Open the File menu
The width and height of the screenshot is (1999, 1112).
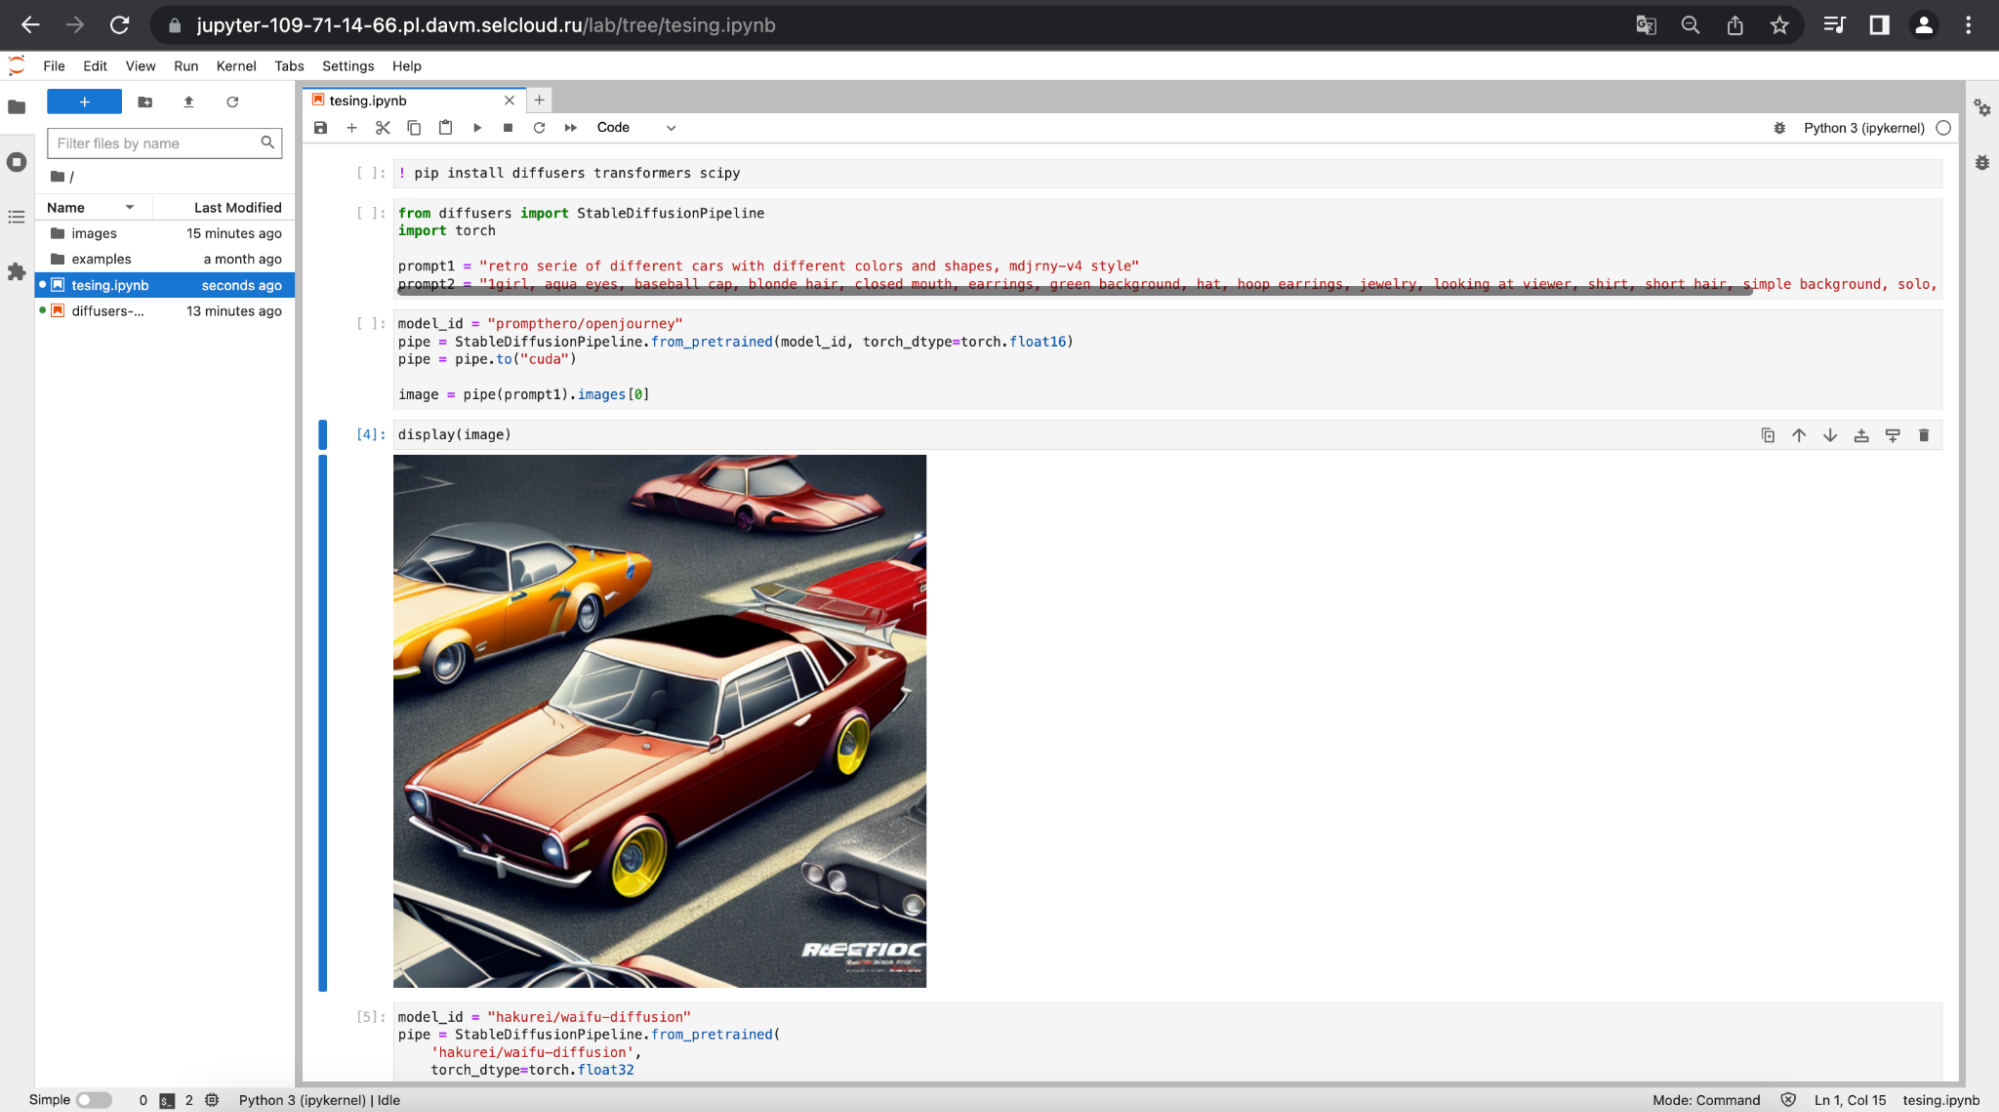(x=54, y=66)
